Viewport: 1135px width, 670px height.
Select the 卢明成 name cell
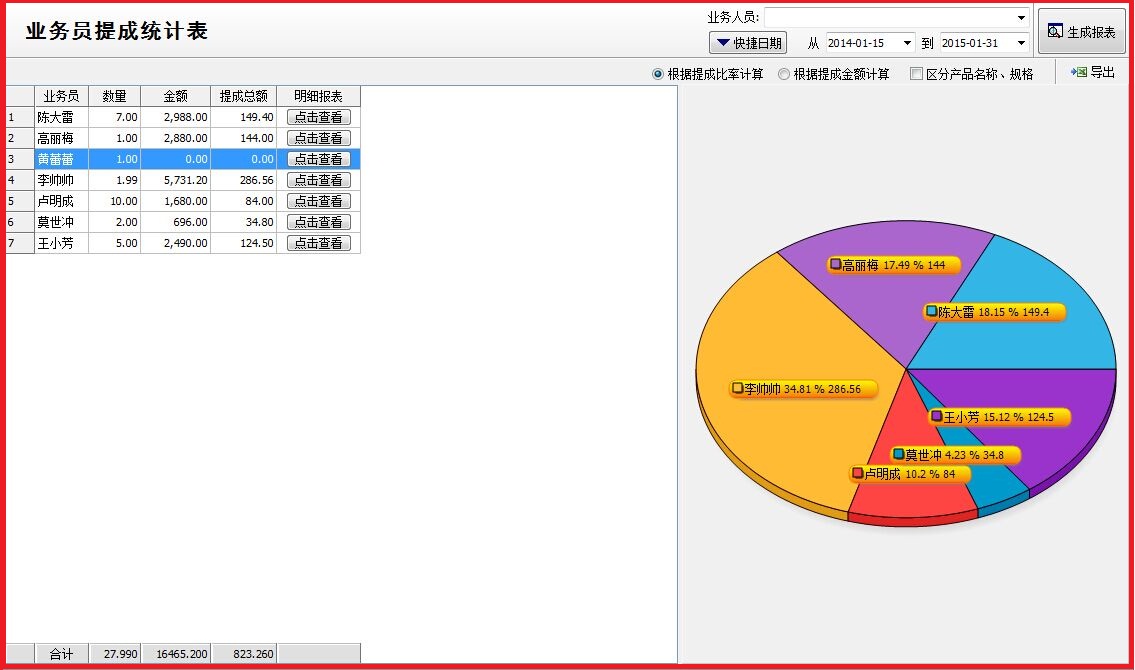[x=62, y=201]
